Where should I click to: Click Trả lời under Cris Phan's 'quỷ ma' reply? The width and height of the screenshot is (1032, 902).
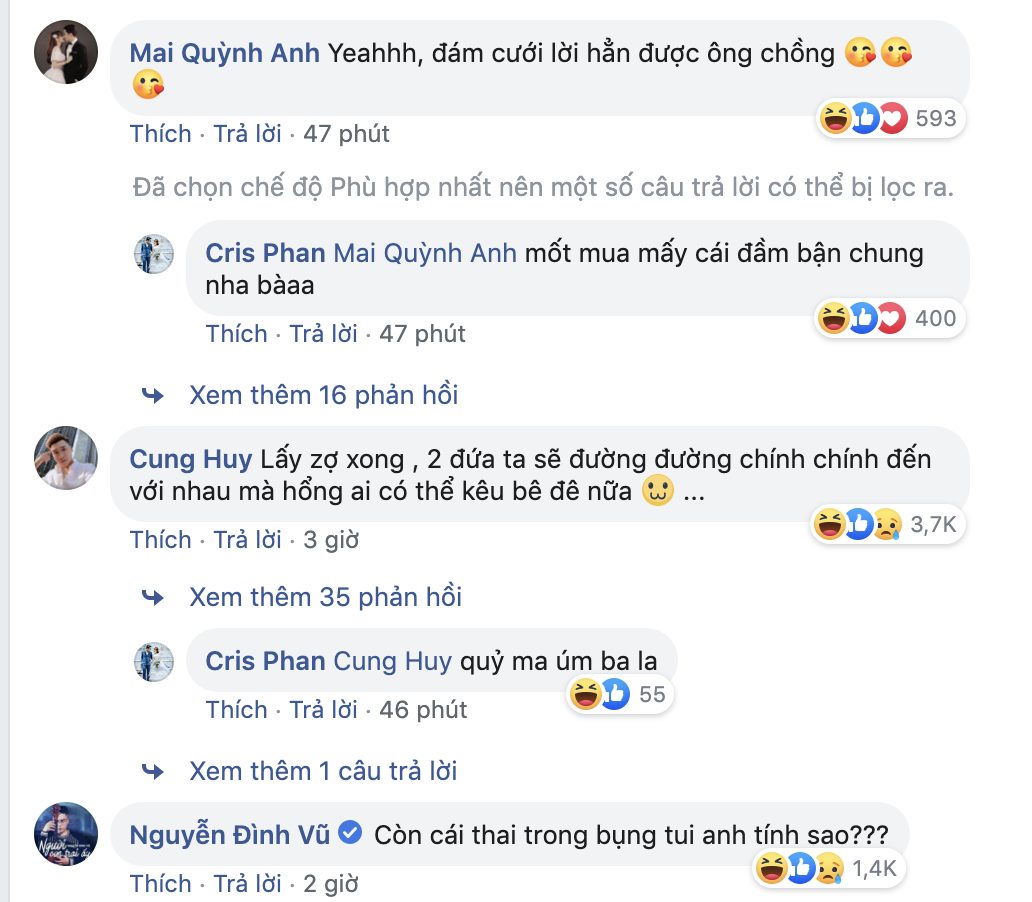coord(323,710)
